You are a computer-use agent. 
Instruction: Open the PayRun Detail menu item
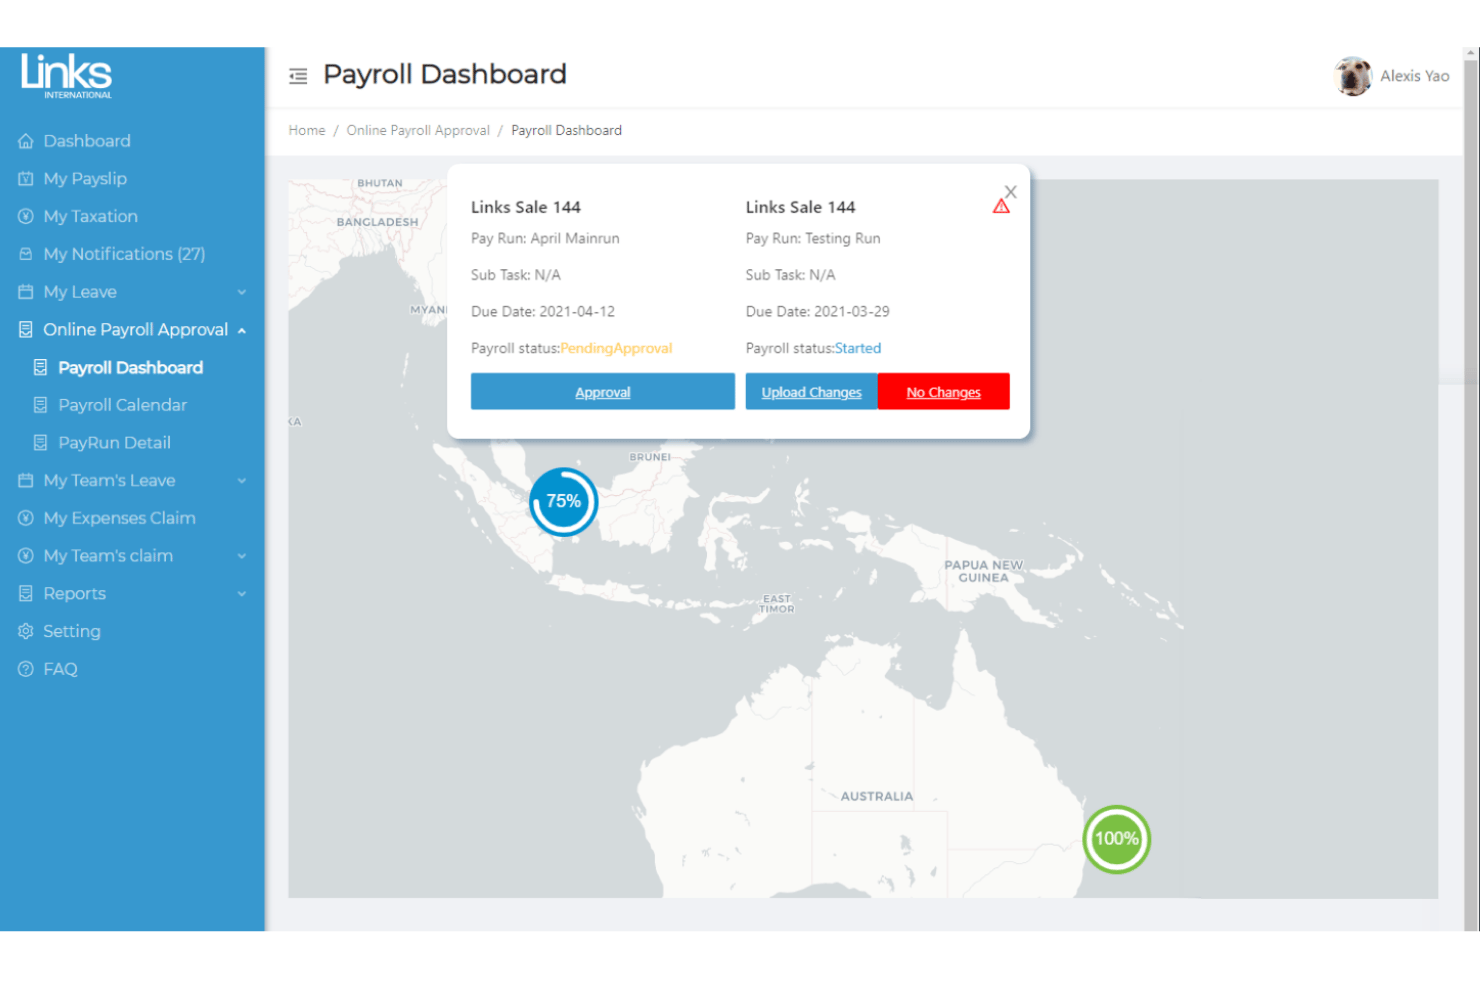115,443
